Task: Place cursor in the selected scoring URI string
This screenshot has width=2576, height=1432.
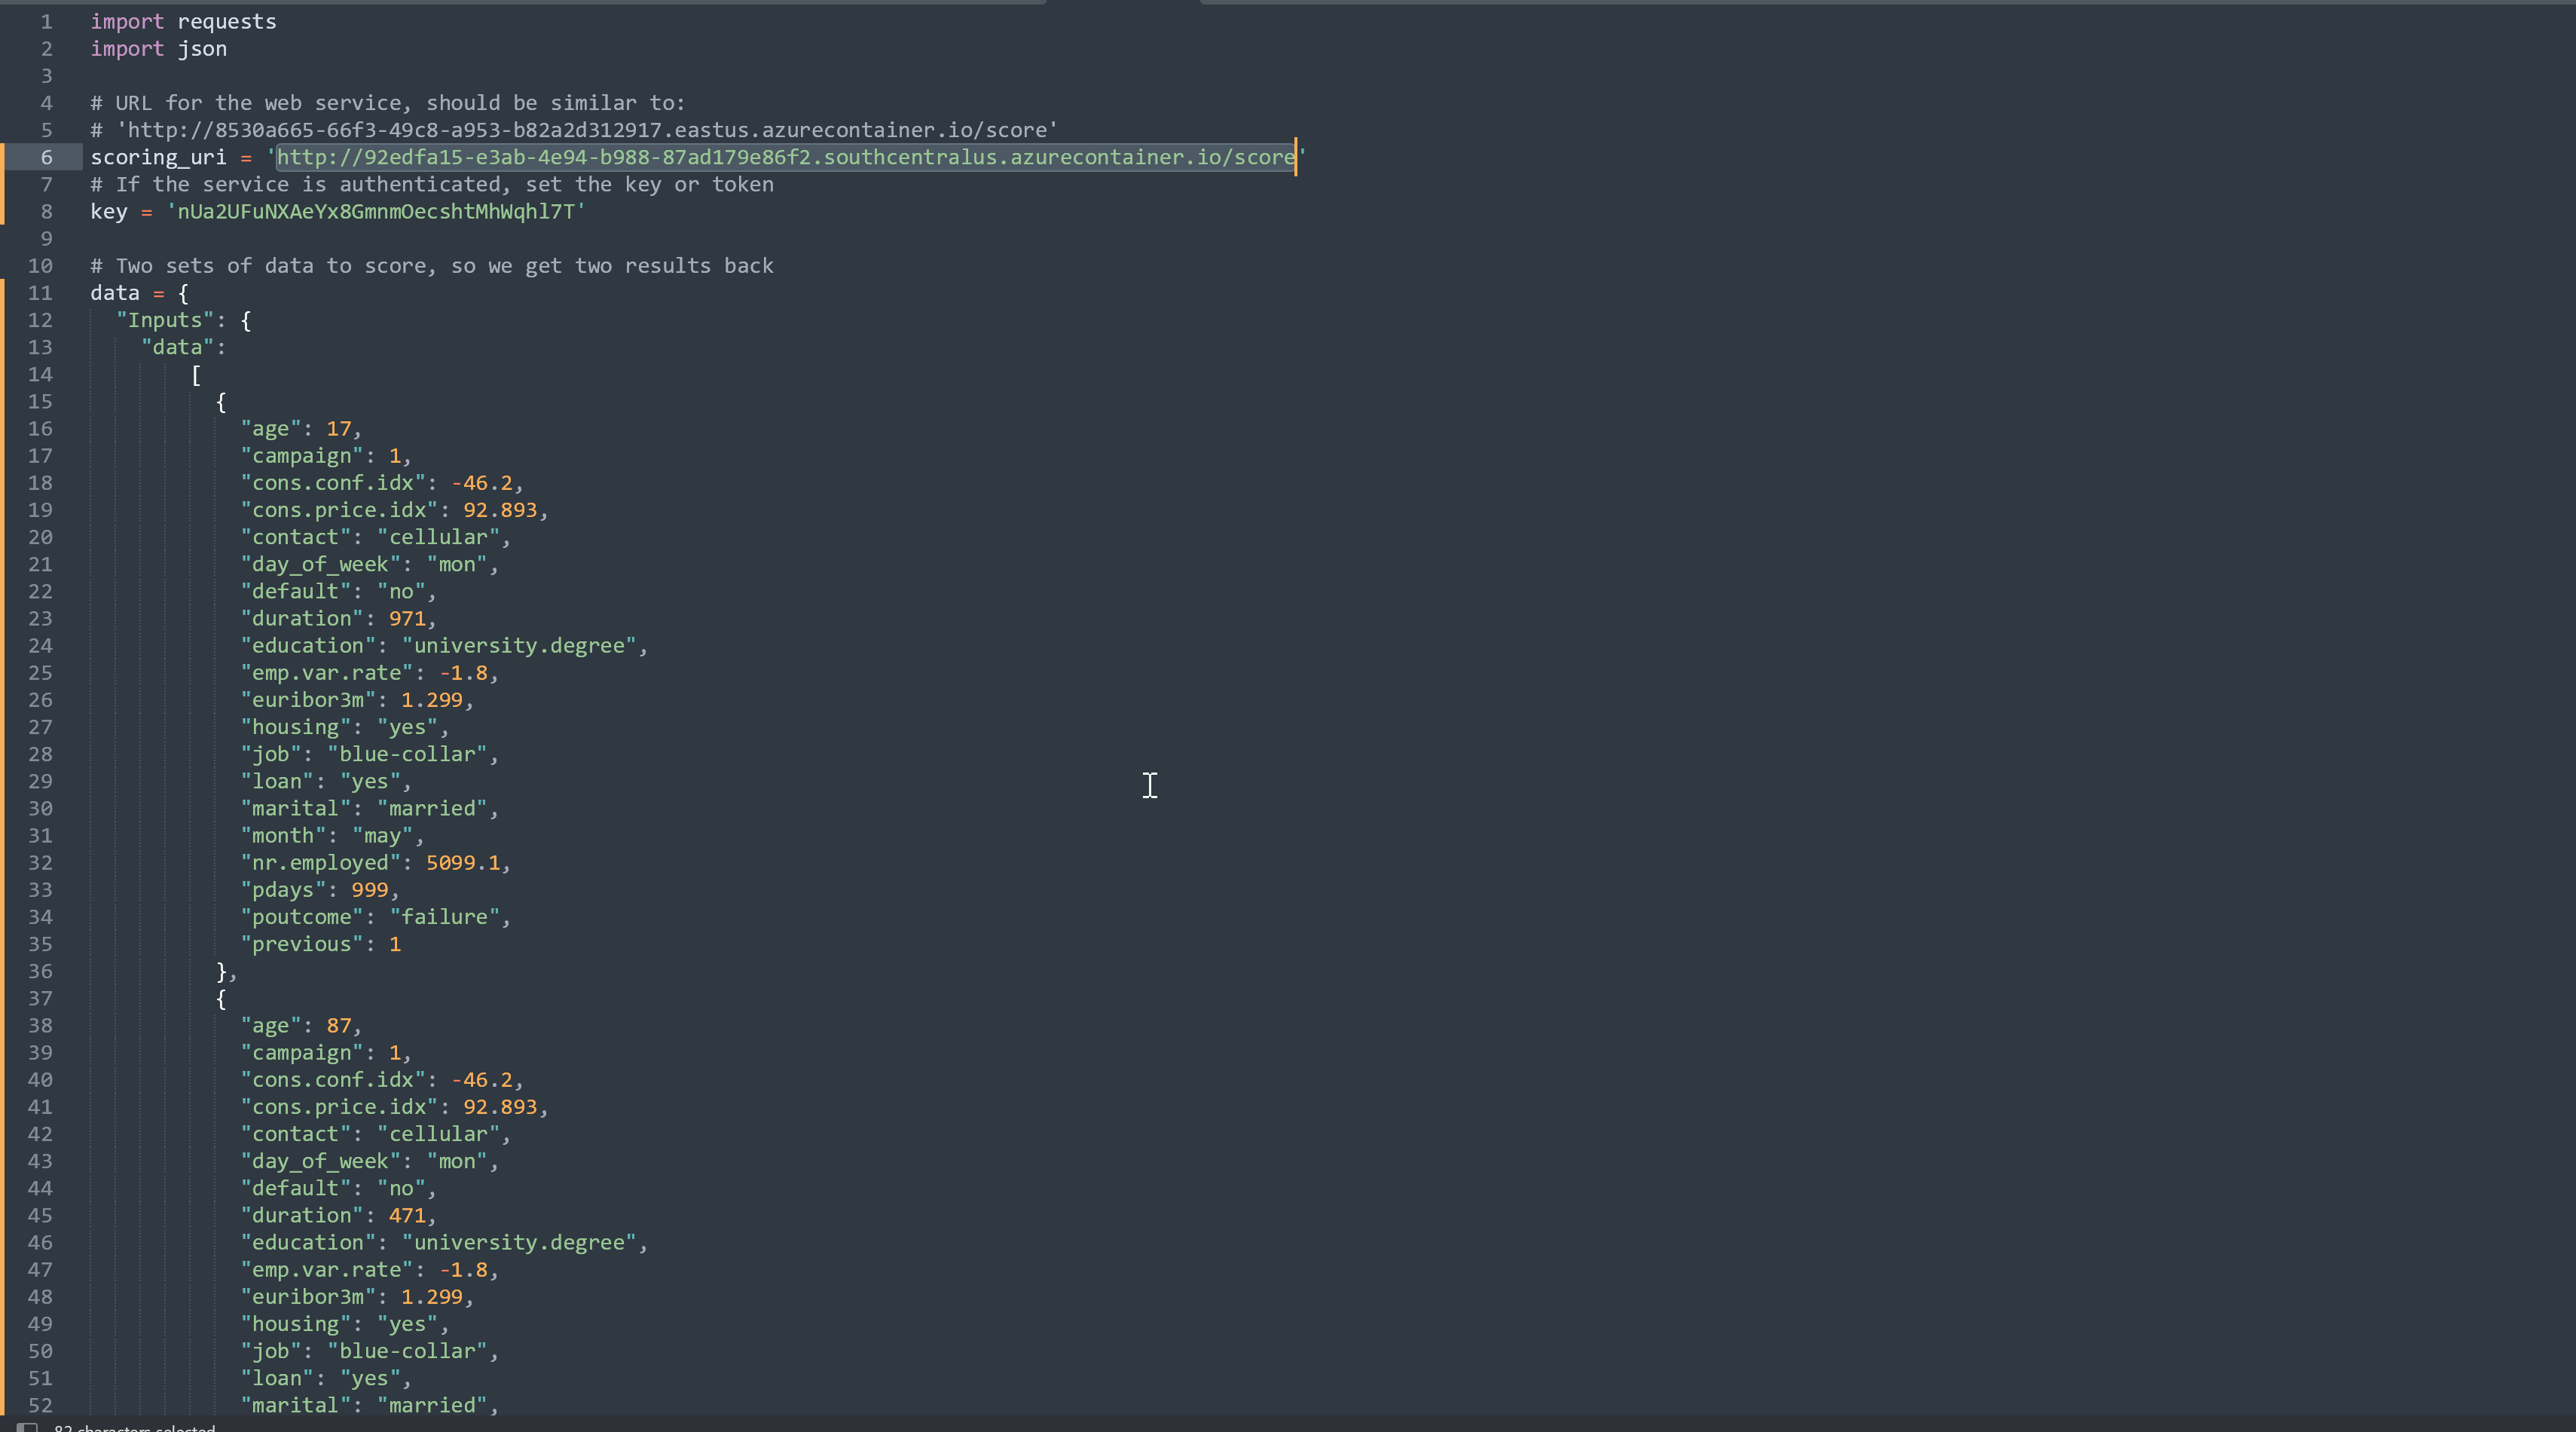Action: coord(785,157)
